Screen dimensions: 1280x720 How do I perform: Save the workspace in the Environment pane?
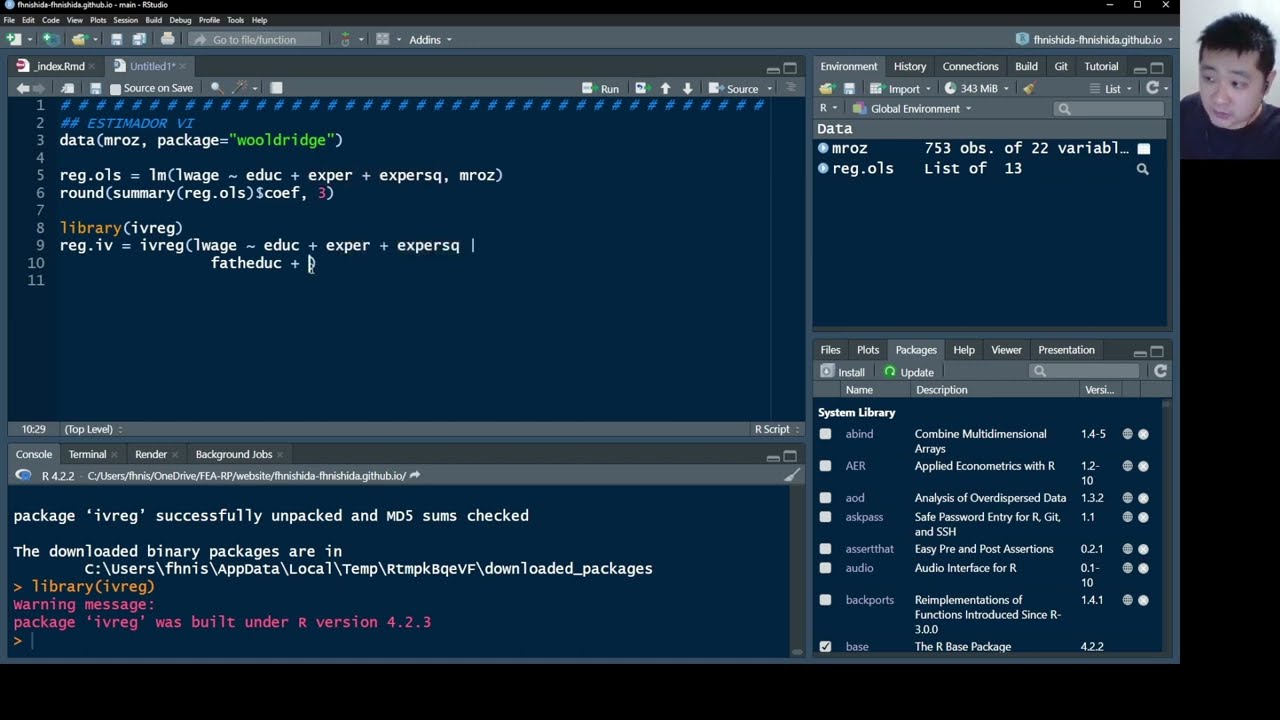tap(849, 88)
